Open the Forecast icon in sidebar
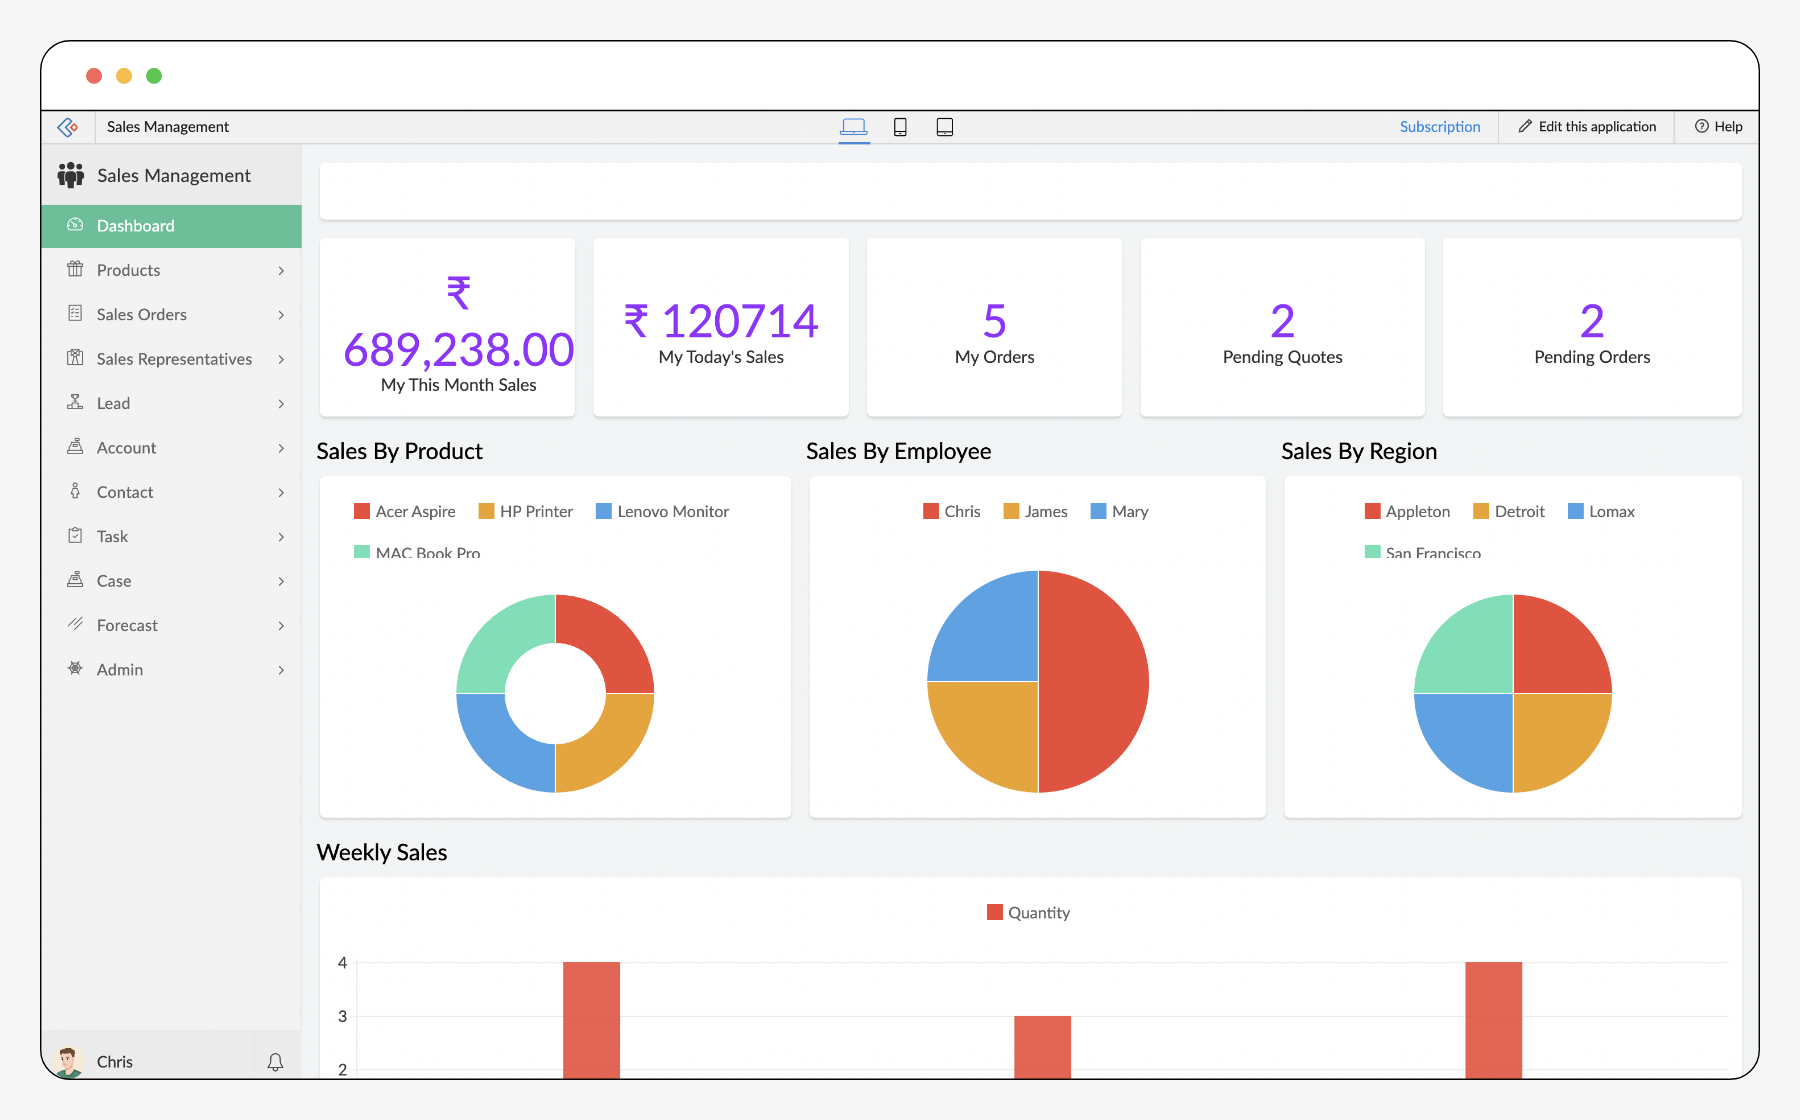 pos(75,625)
